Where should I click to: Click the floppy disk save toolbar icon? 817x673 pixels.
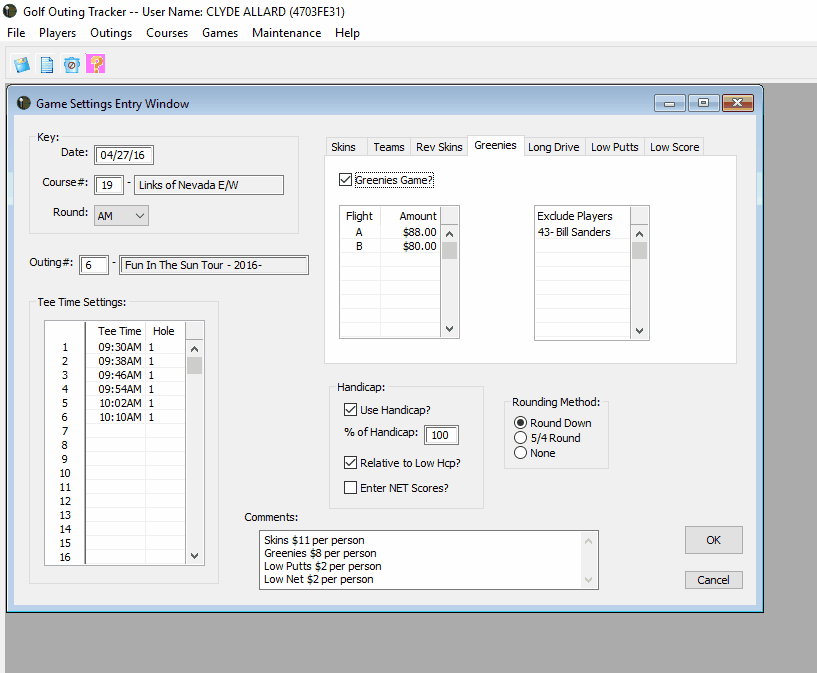22,64
